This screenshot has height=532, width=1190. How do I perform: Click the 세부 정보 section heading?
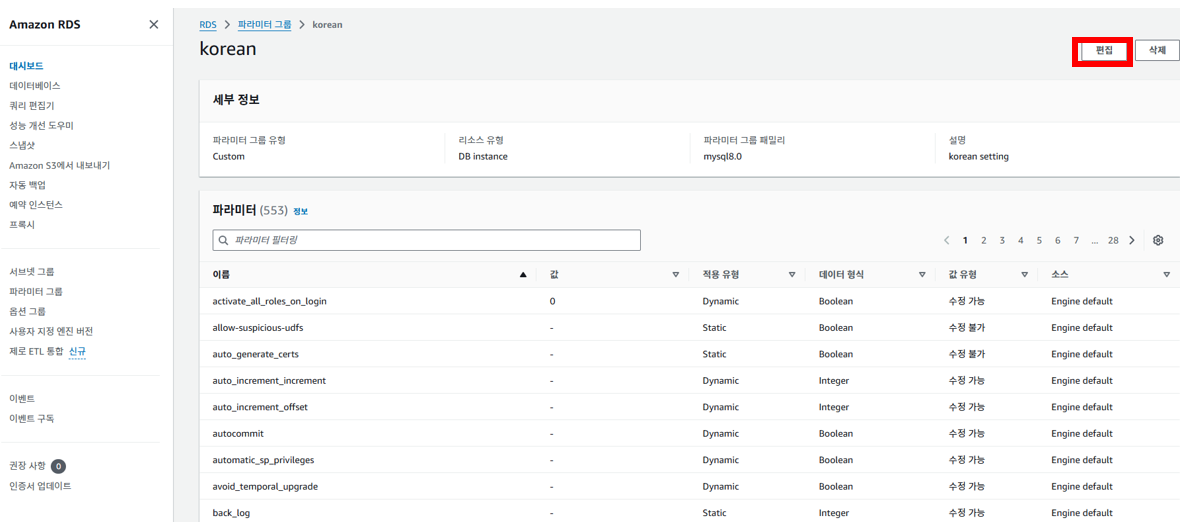pyautogui.click(x=236, y=100)
